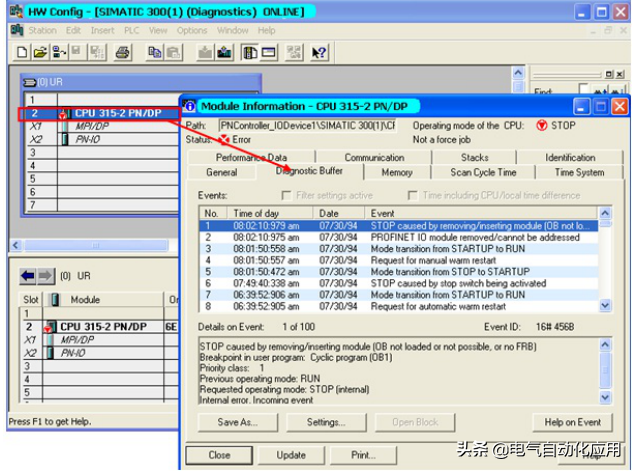Click the forward arrow above the slot table

(x=46, y=274)
